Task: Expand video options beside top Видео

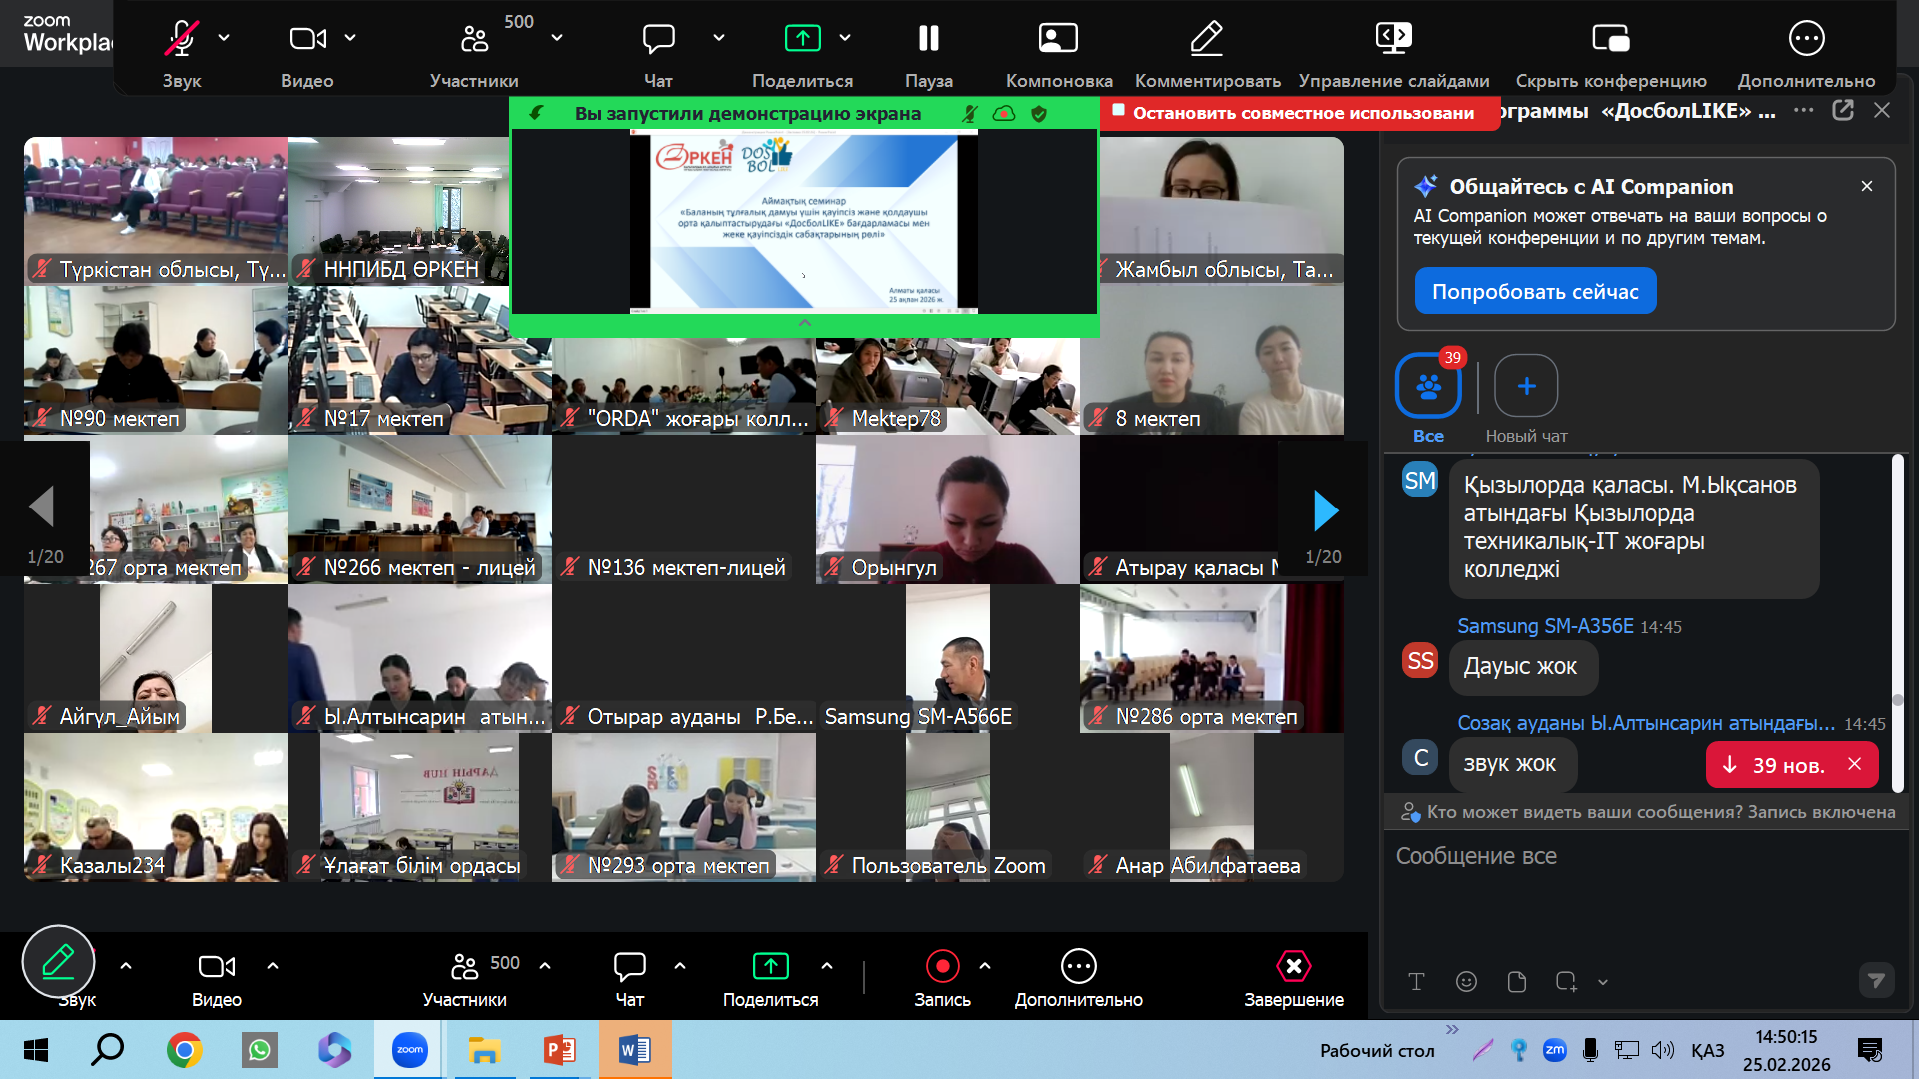Action: pos(350,38)
